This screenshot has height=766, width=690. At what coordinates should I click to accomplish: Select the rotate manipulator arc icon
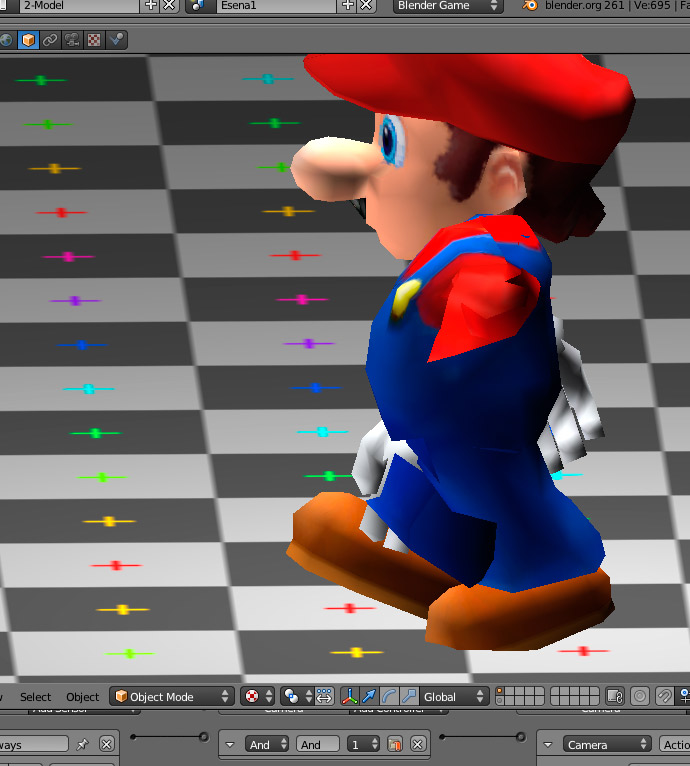pyautogui.click(x=389, y=696)
